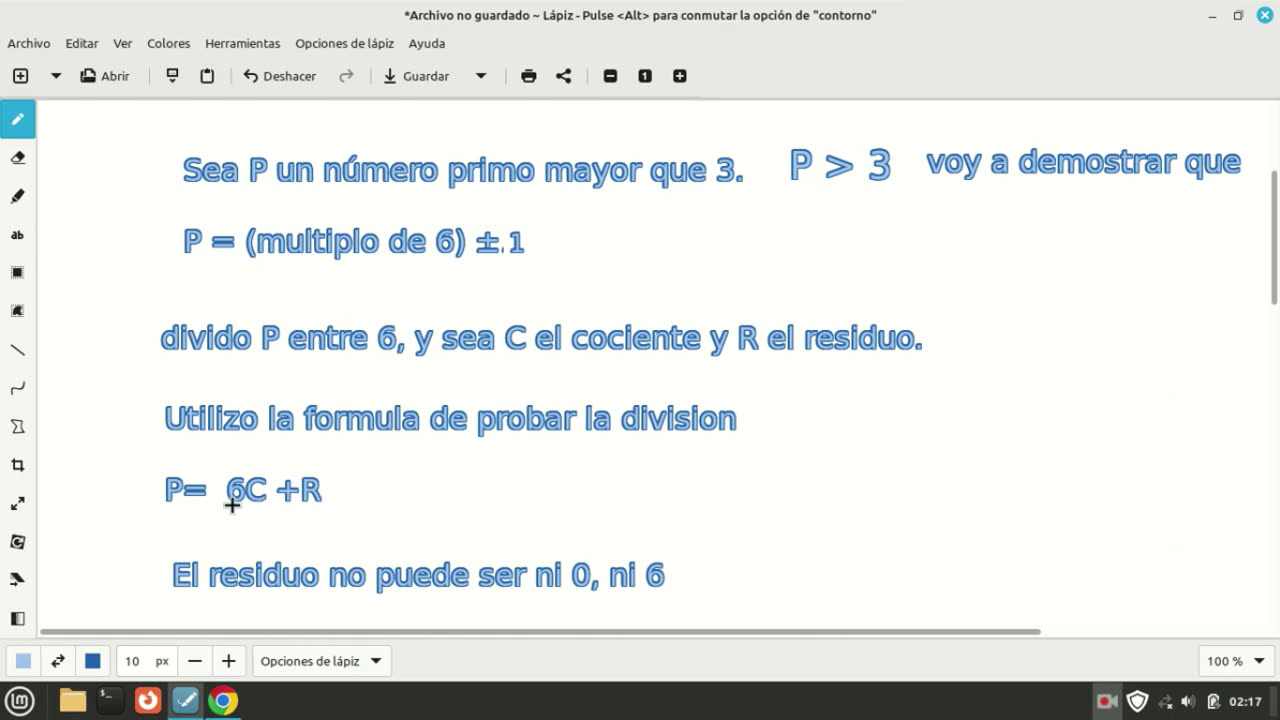Select the Free selection tool
Viewport: 1280px width, 720px height.
click(18, 311)
